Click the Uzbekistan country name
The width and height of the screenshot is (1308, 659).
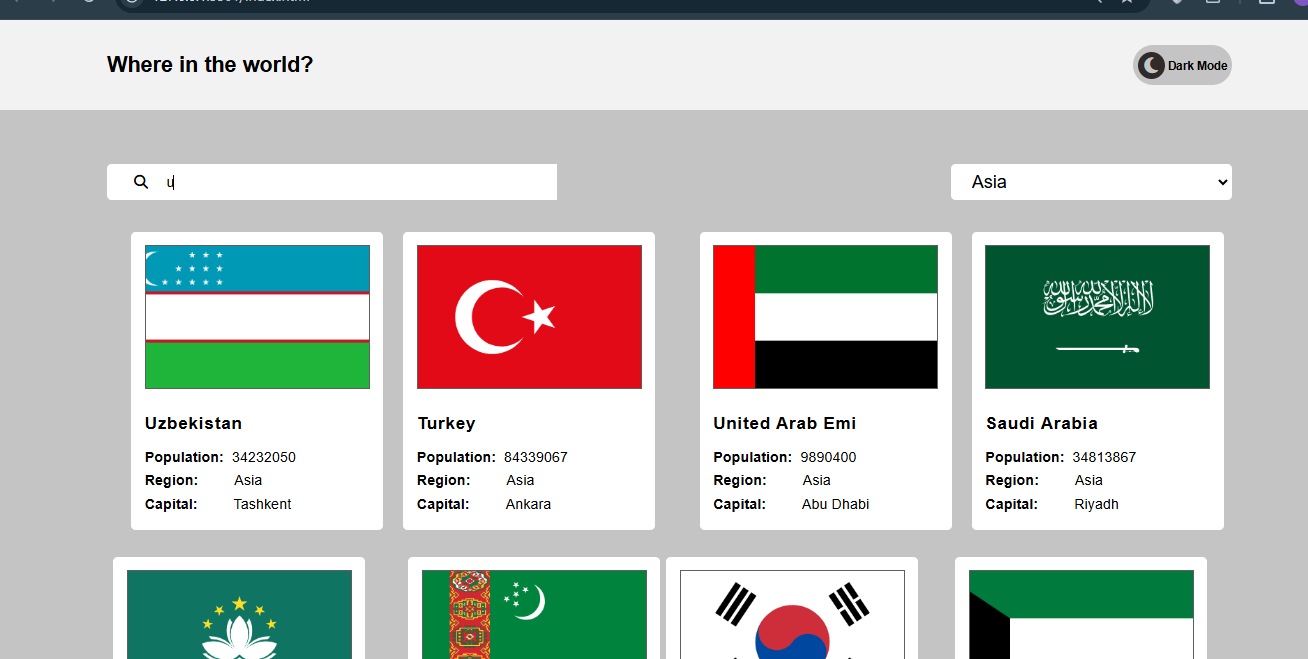[x=193, y=423]
